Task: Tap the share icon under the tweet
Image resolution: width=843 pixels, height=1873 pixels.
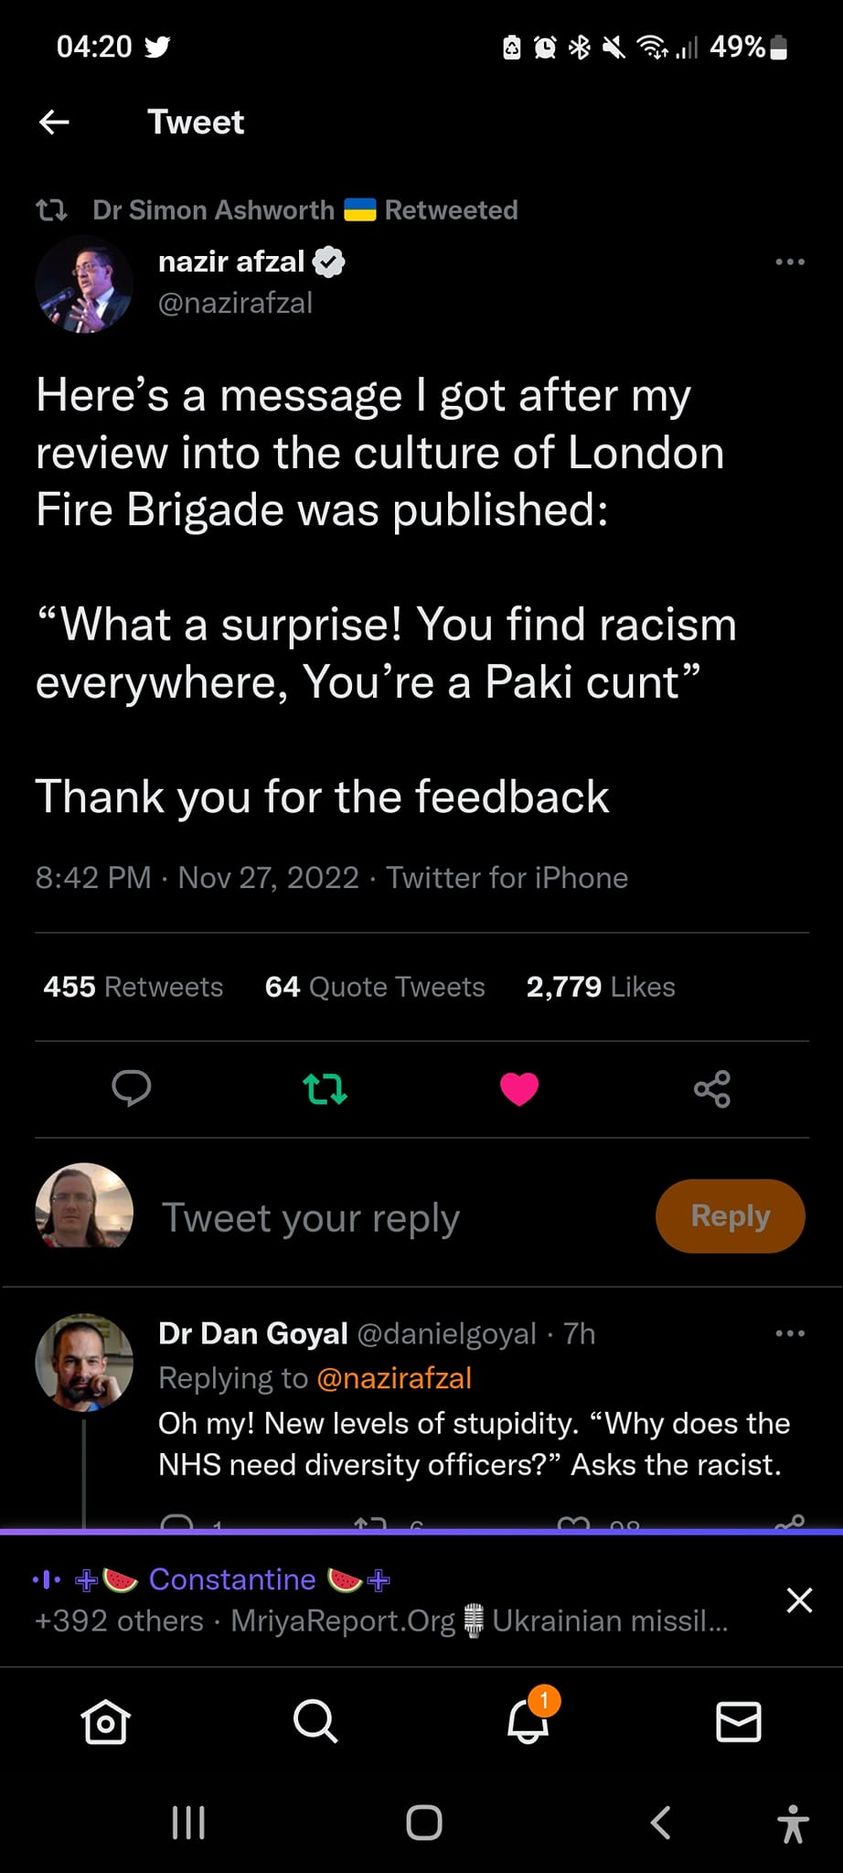Action: pos(712,1088)
